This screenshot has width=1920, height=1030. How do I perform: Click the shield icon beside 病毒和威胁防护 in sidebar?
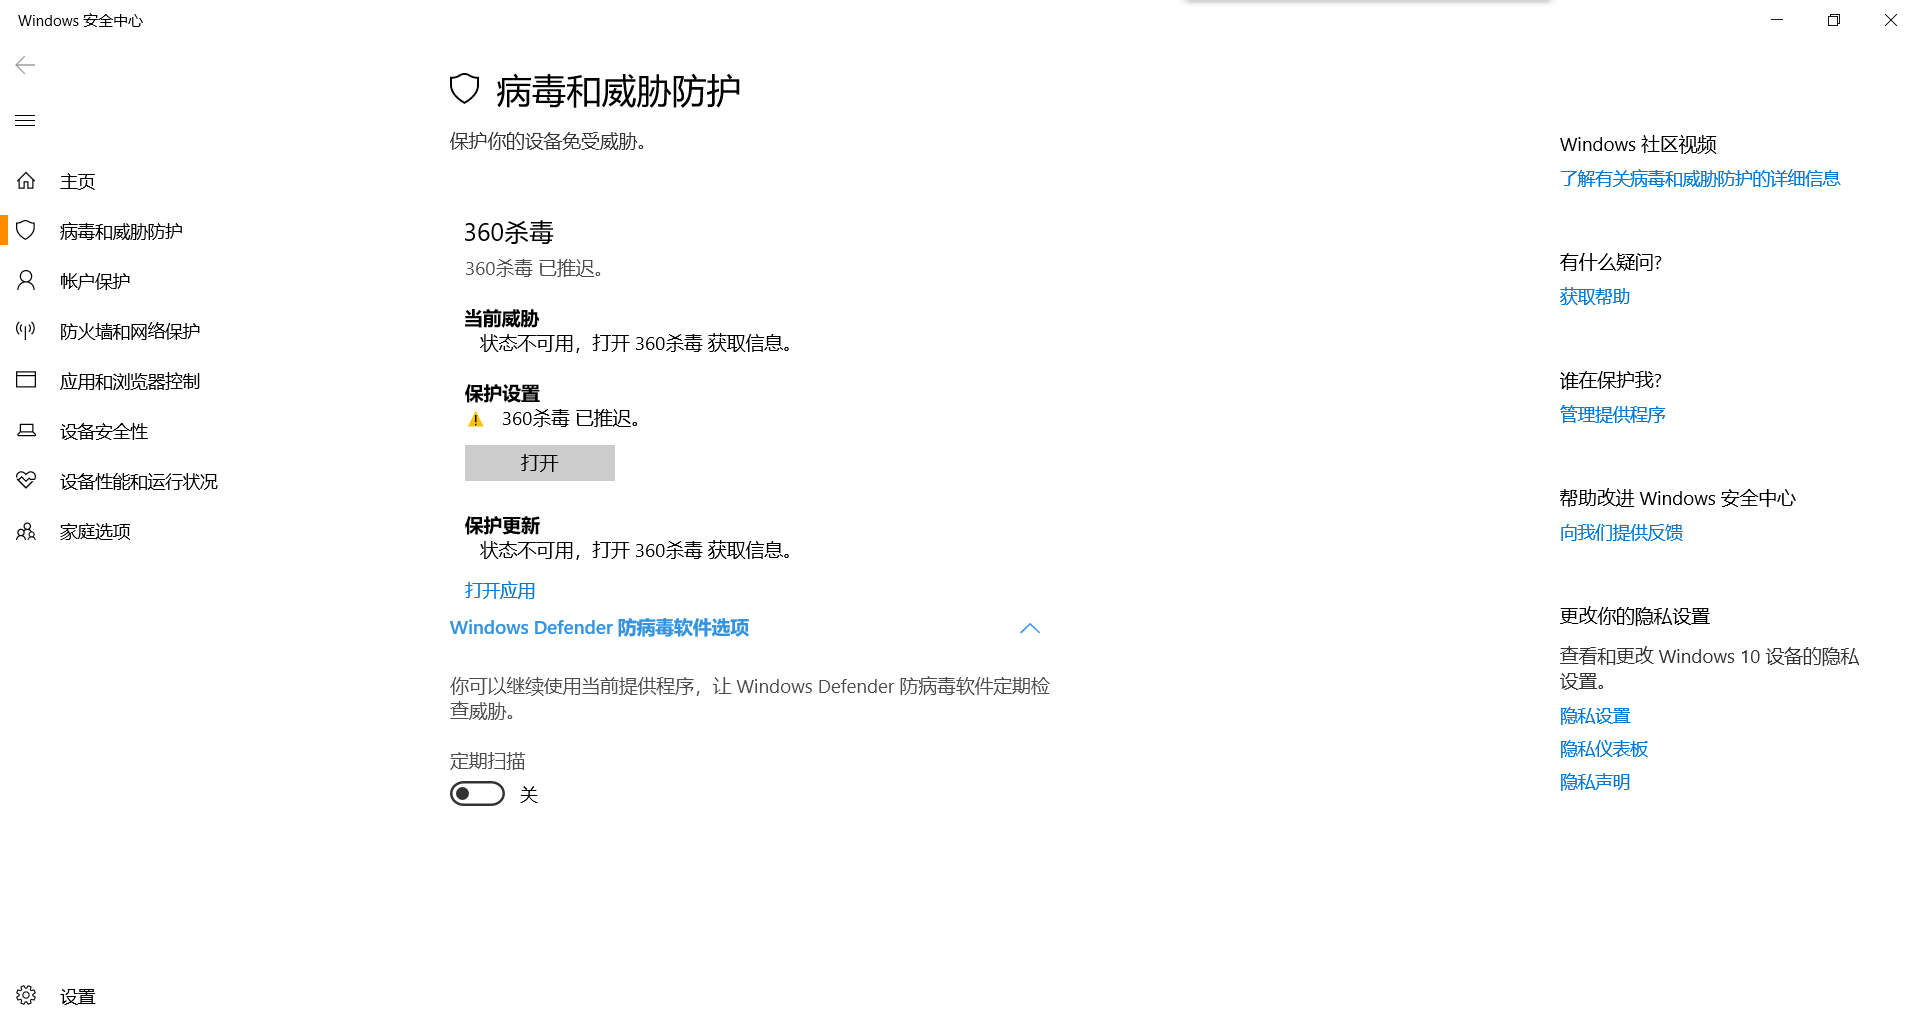click(26, 231)
